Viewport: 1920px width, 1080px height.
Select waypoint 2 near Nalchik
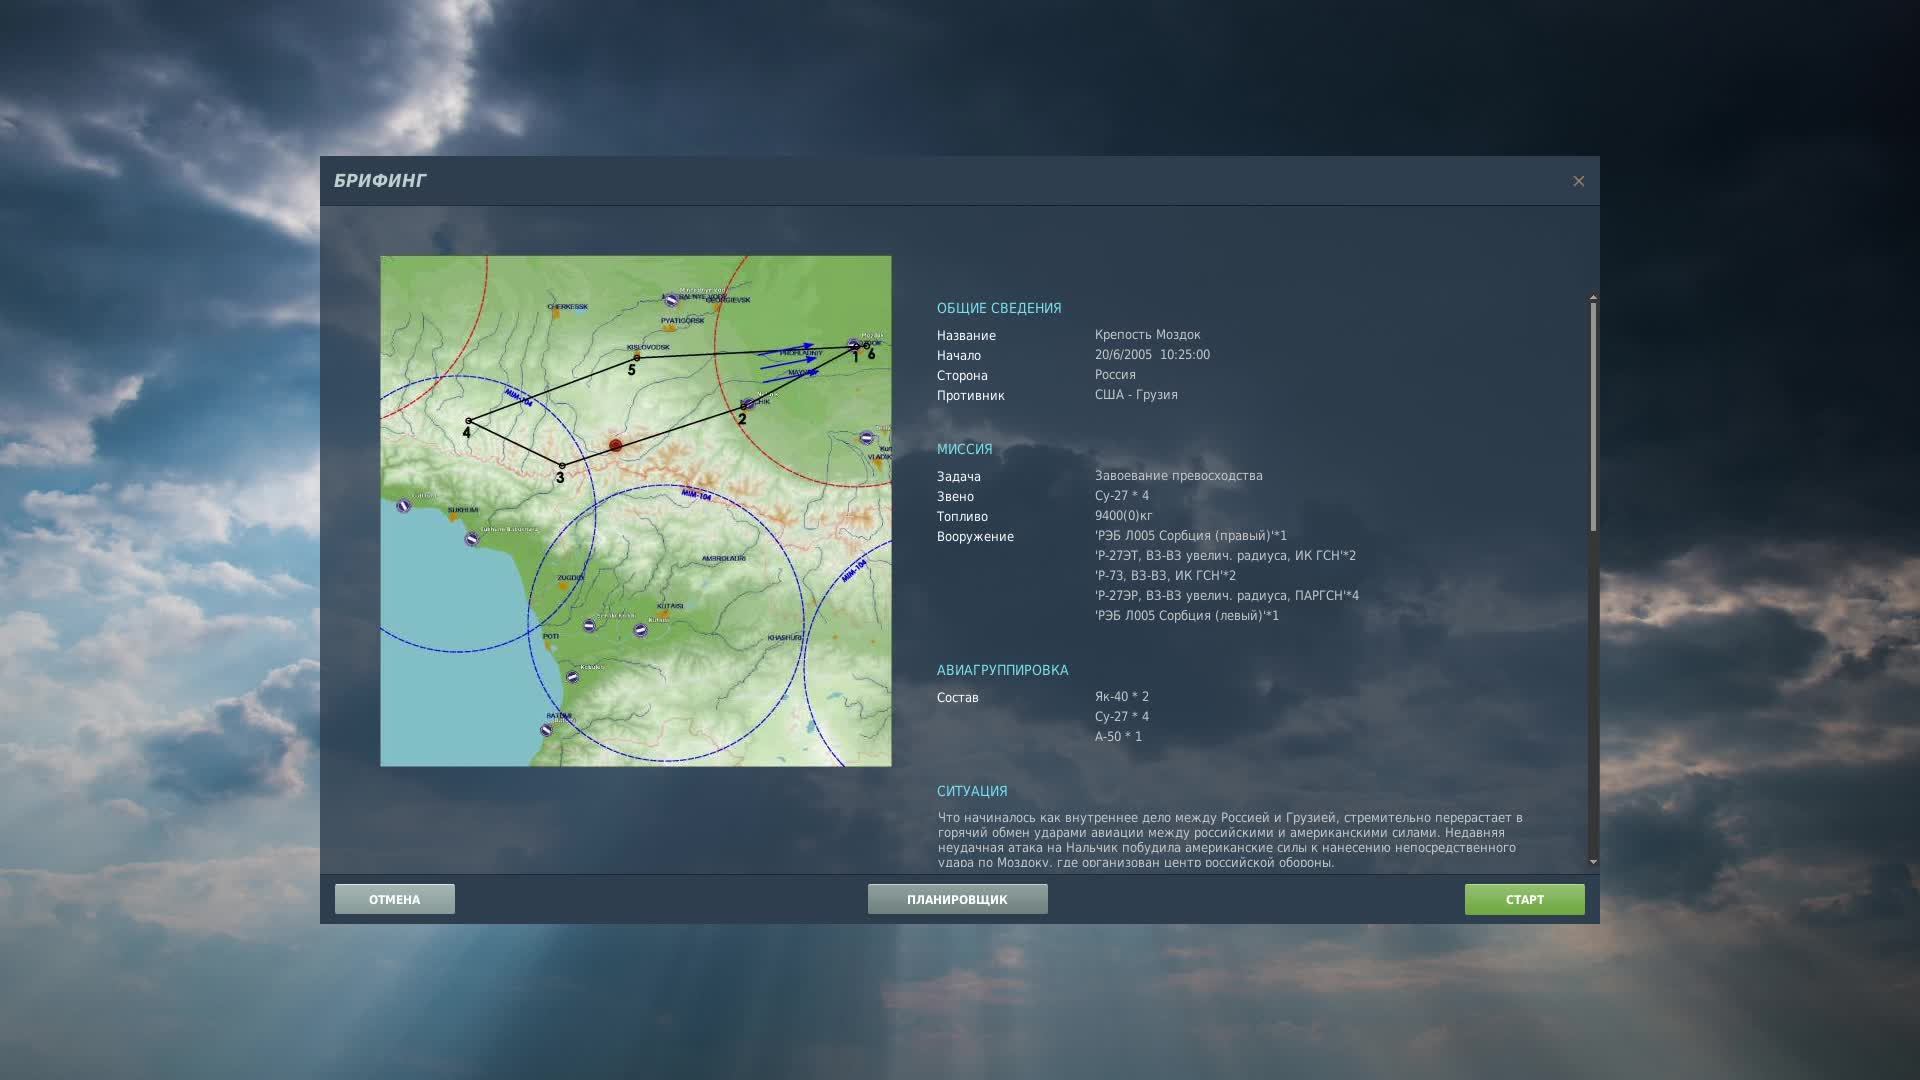click(x=743, y=407)
